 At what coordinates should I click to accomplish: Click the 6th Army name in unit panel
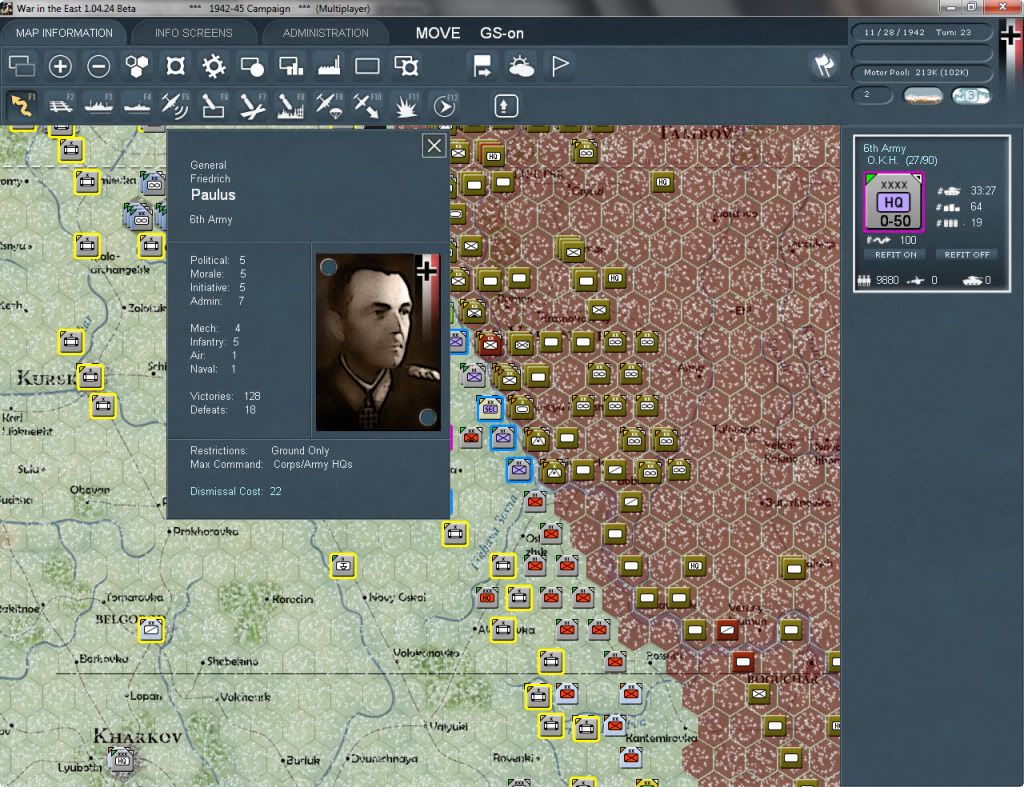click(884, 148)
